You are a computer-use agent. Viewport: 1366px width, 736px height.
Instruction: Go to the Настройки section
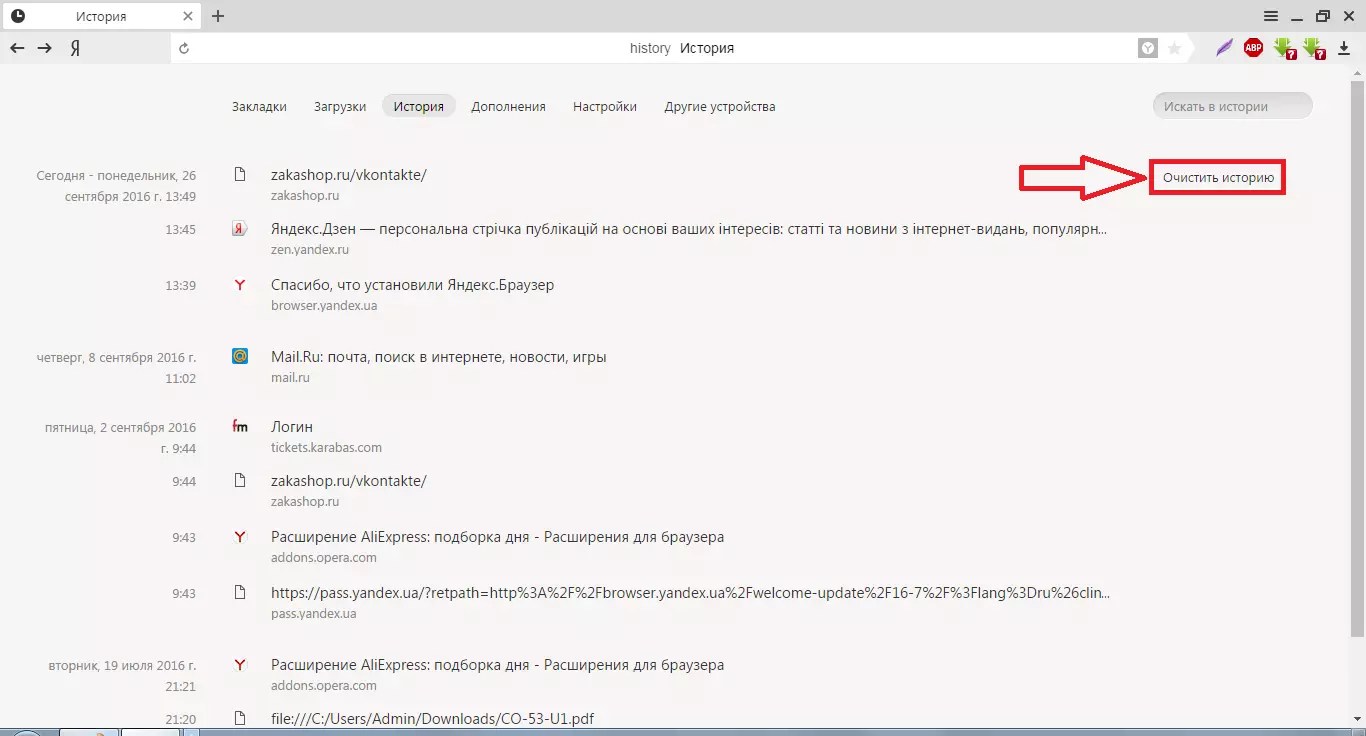click(x=604, y=107)
